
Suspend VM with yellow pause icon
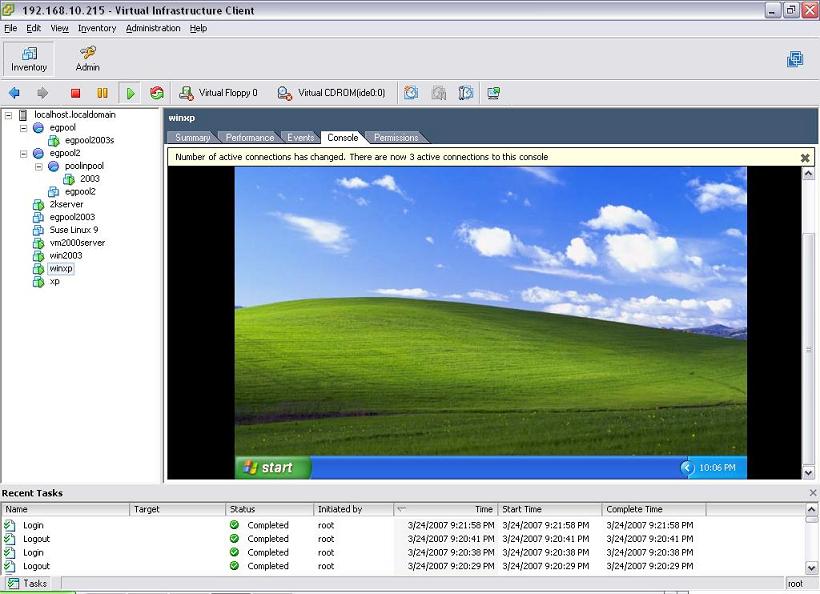click(x=102, y=93)
